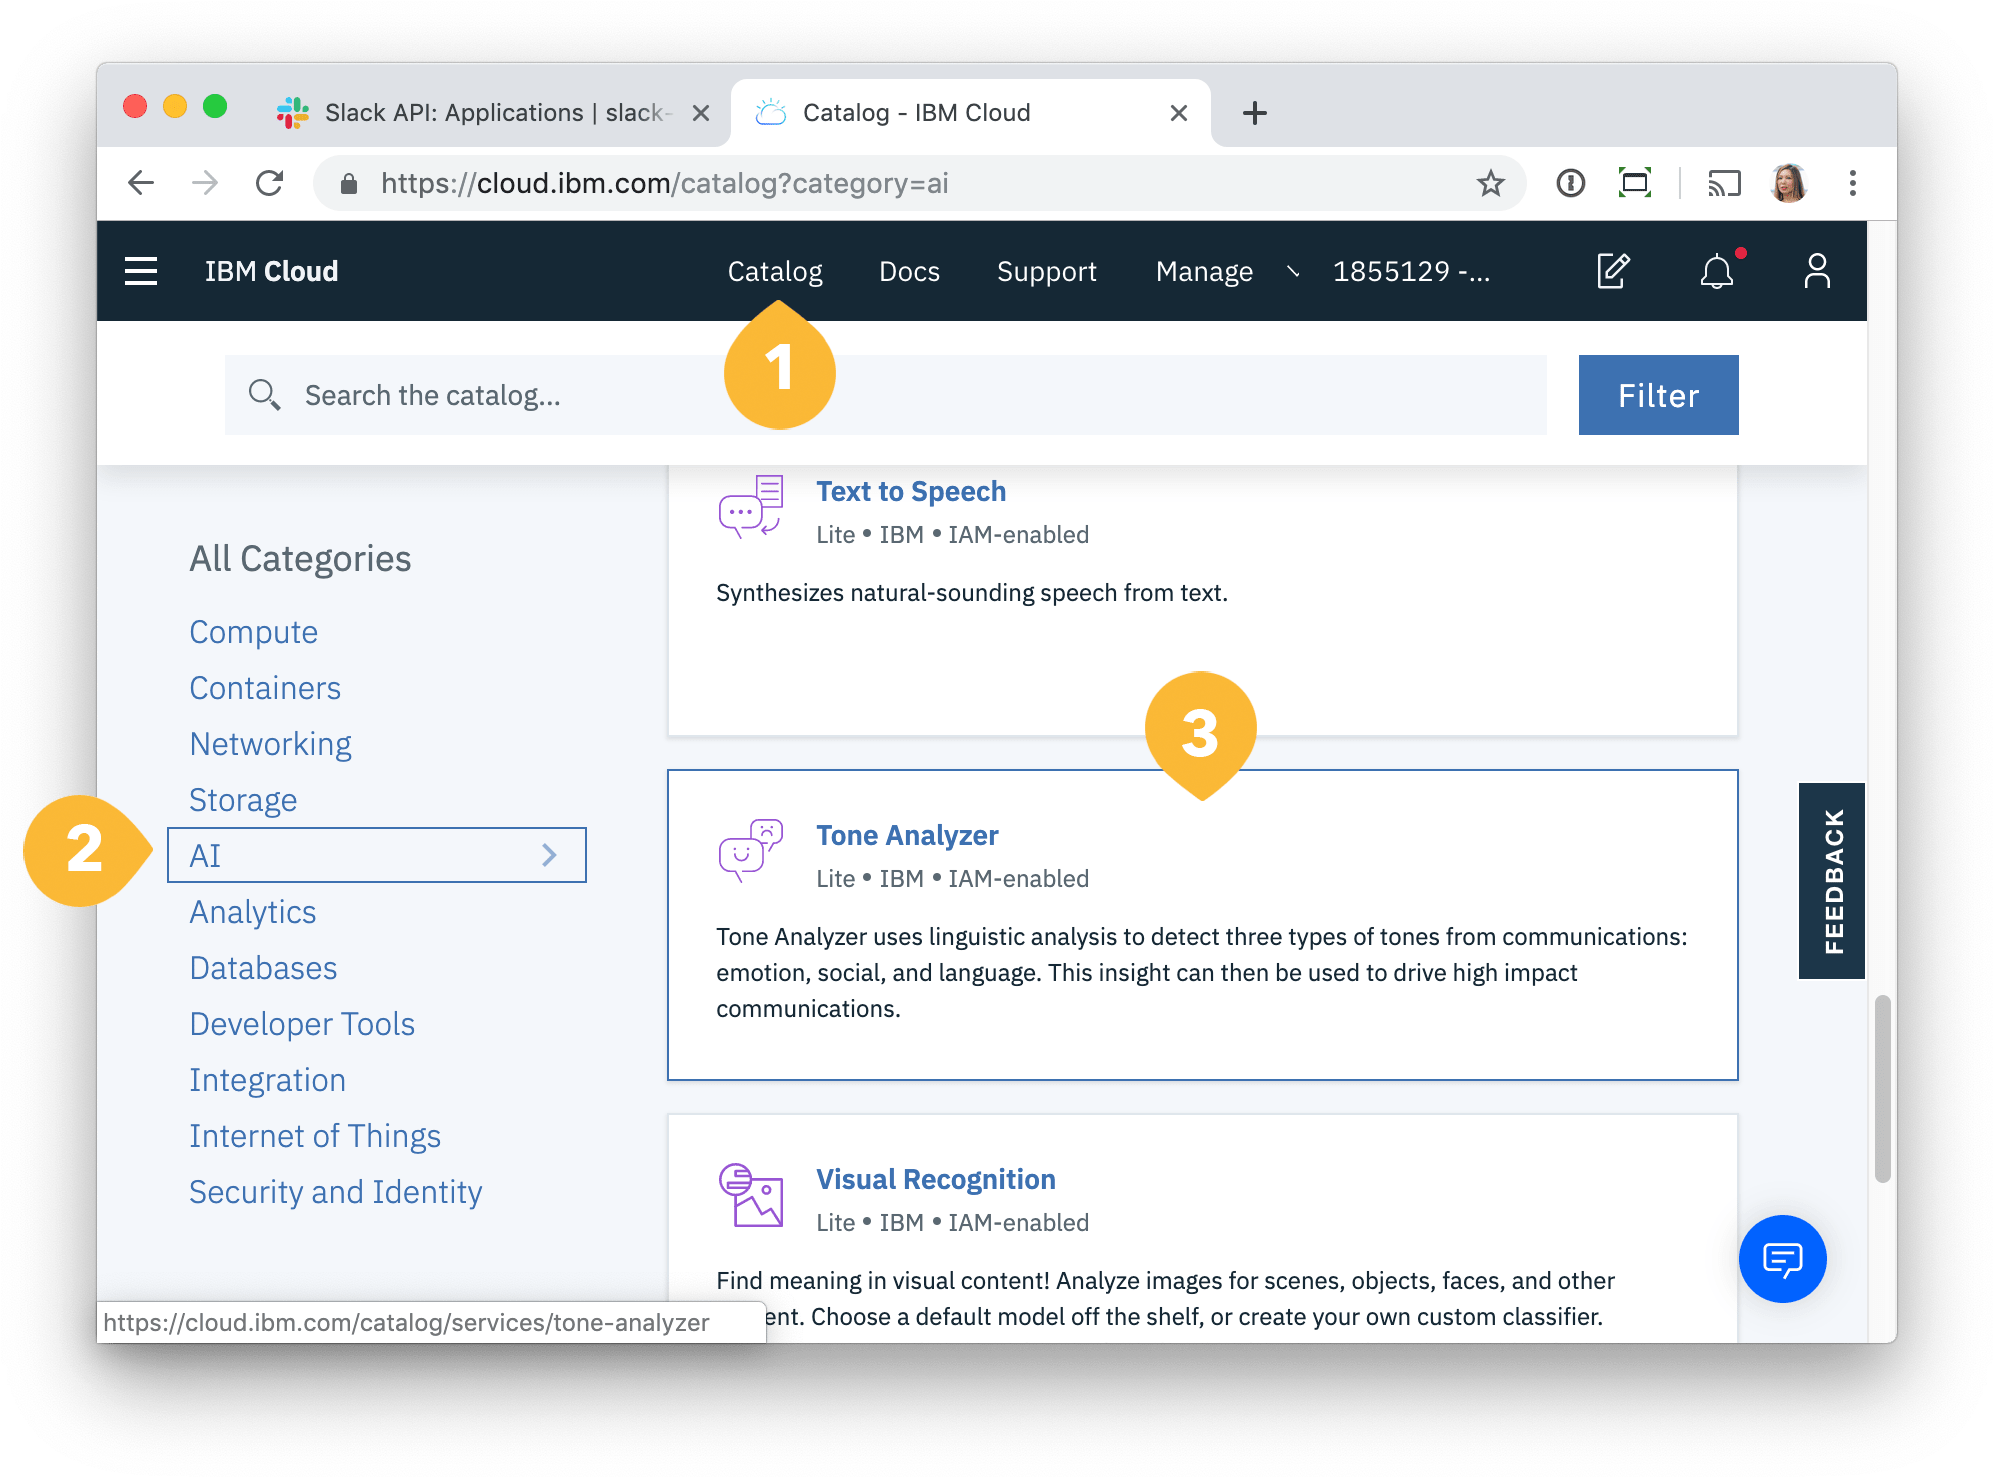The width and height of the screenshot is (1993, 1477).
Task: Click the catalog search magnifier icon
Action: 264,395
